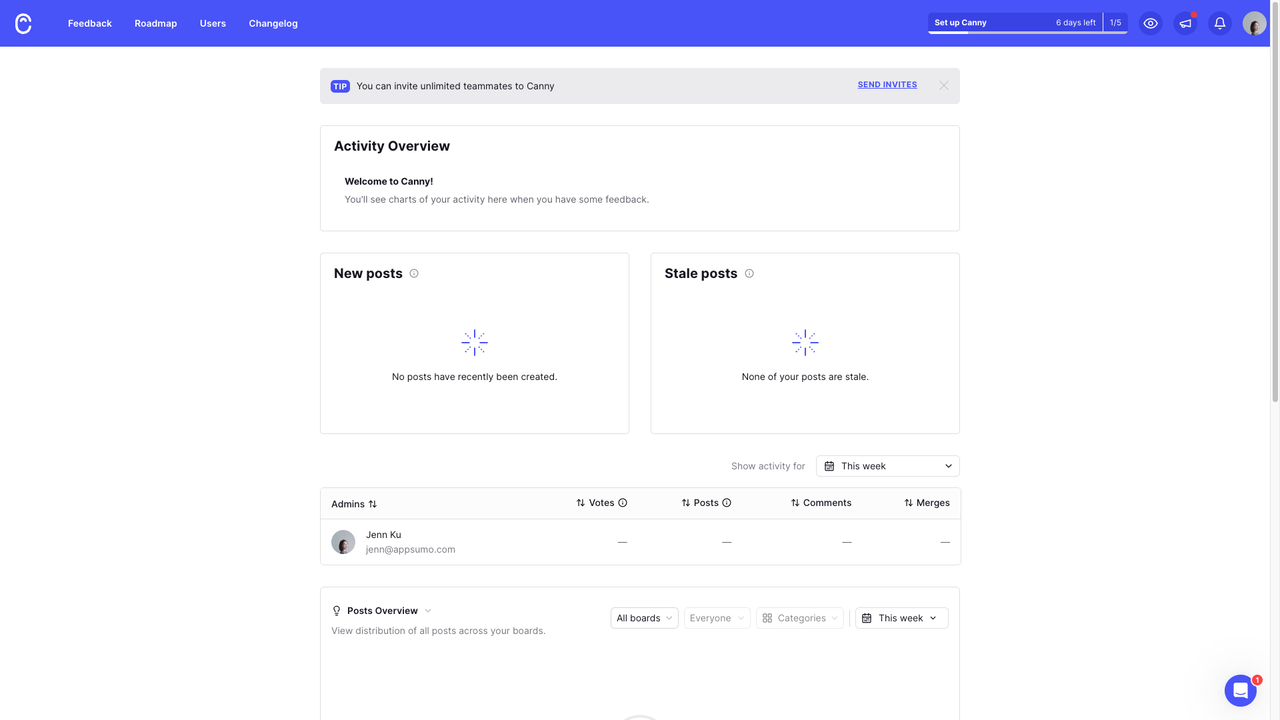Open Posts Overview This week dropdown

(x=902, y=618)
